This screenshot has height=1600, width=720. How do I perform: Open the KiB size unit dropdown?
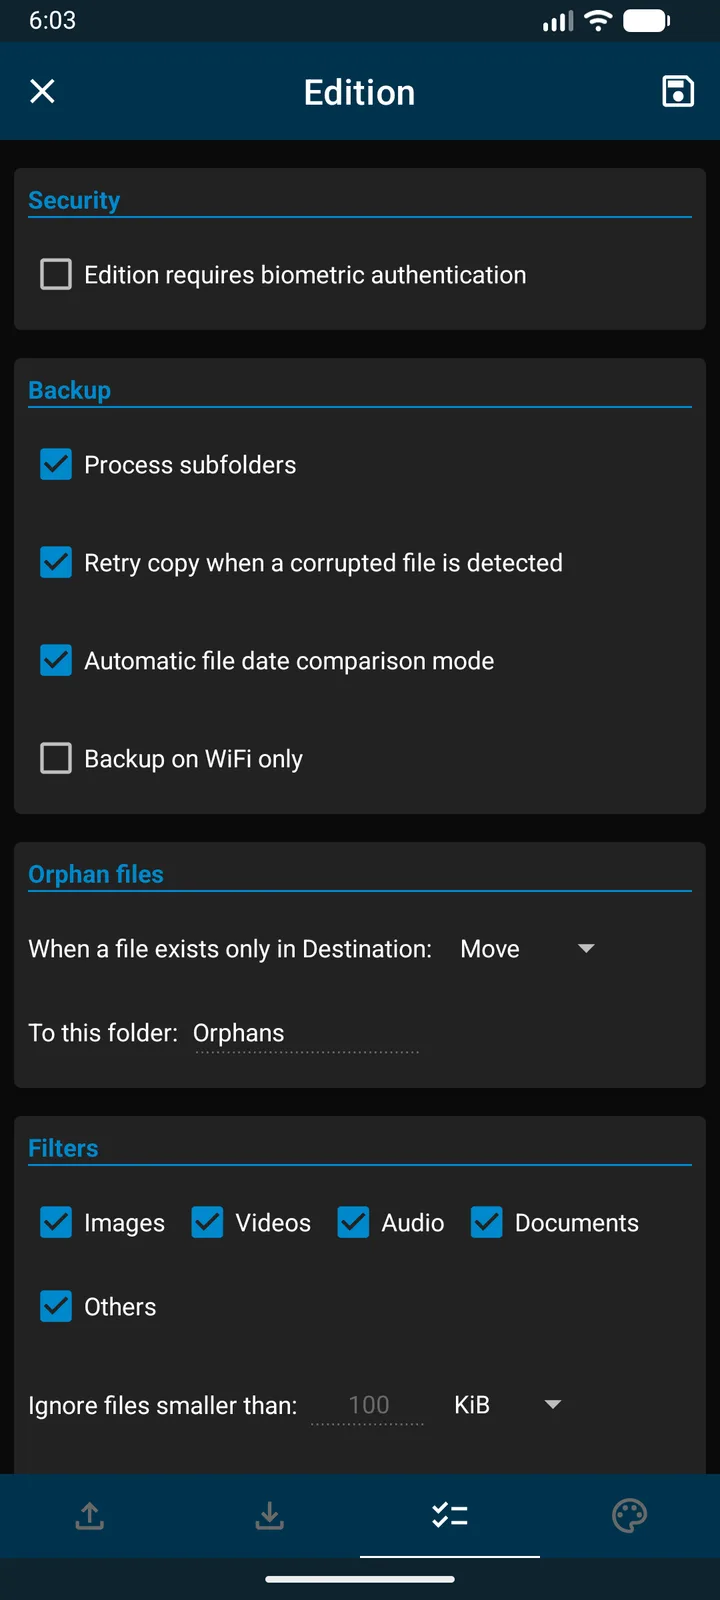coord(508,1405)
